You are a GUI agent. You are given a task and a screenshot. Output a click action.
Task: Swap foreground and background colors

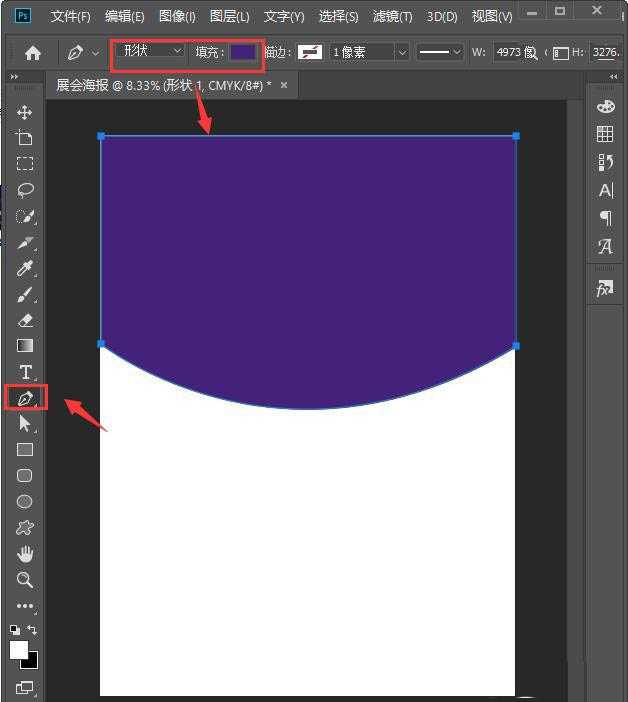33,630
